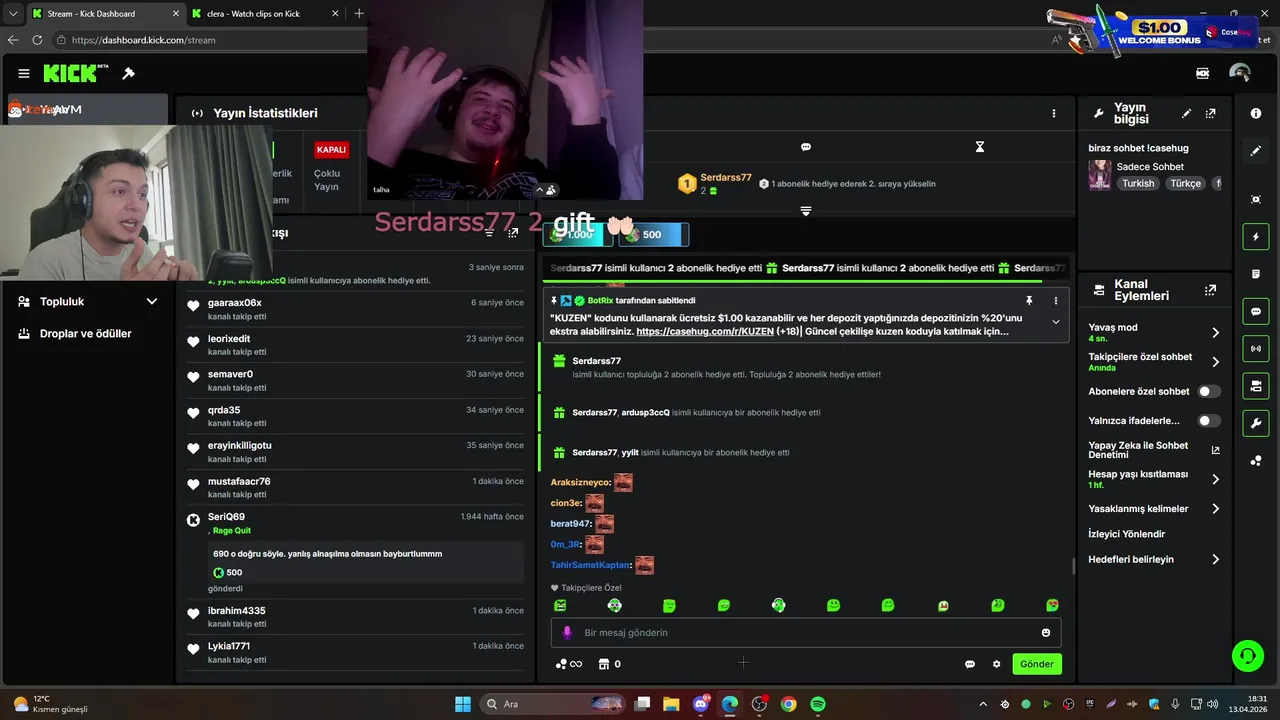Open the green headset support button

coord(1247,656)
